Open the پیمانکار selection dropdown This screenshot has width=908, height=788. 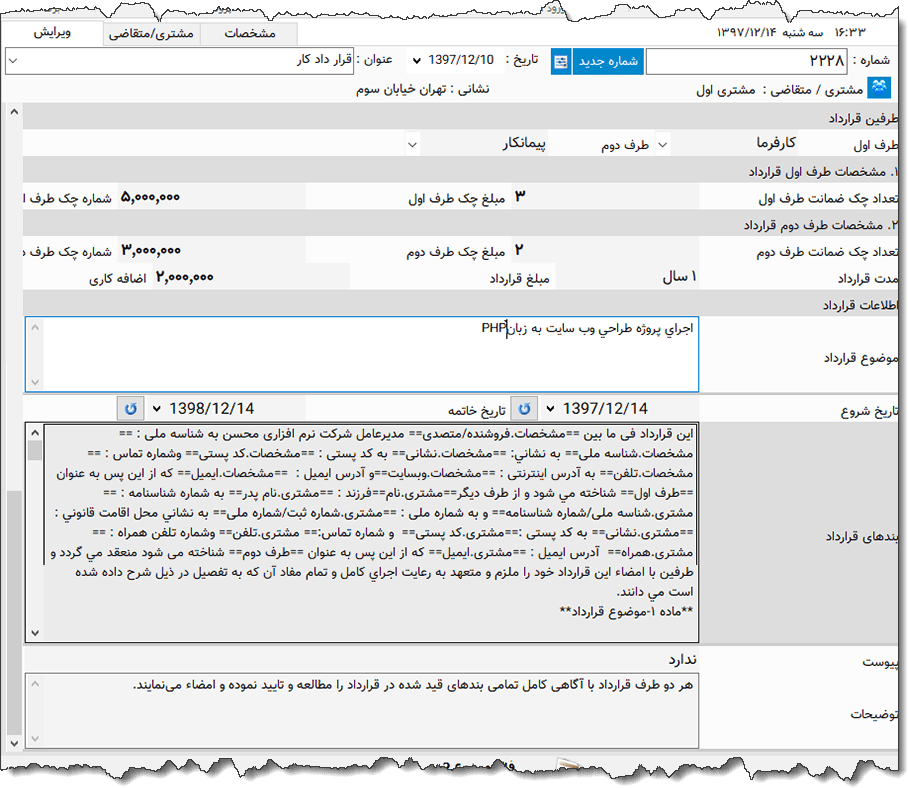tap(412, 144)
